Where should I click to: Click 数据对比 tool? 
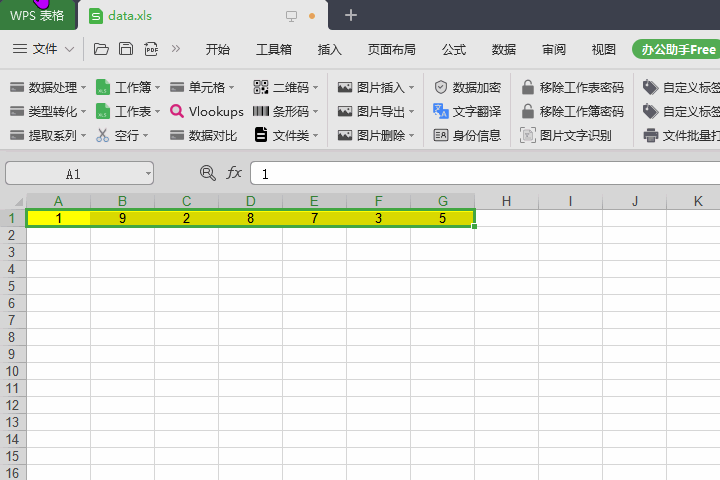point(203,136)
